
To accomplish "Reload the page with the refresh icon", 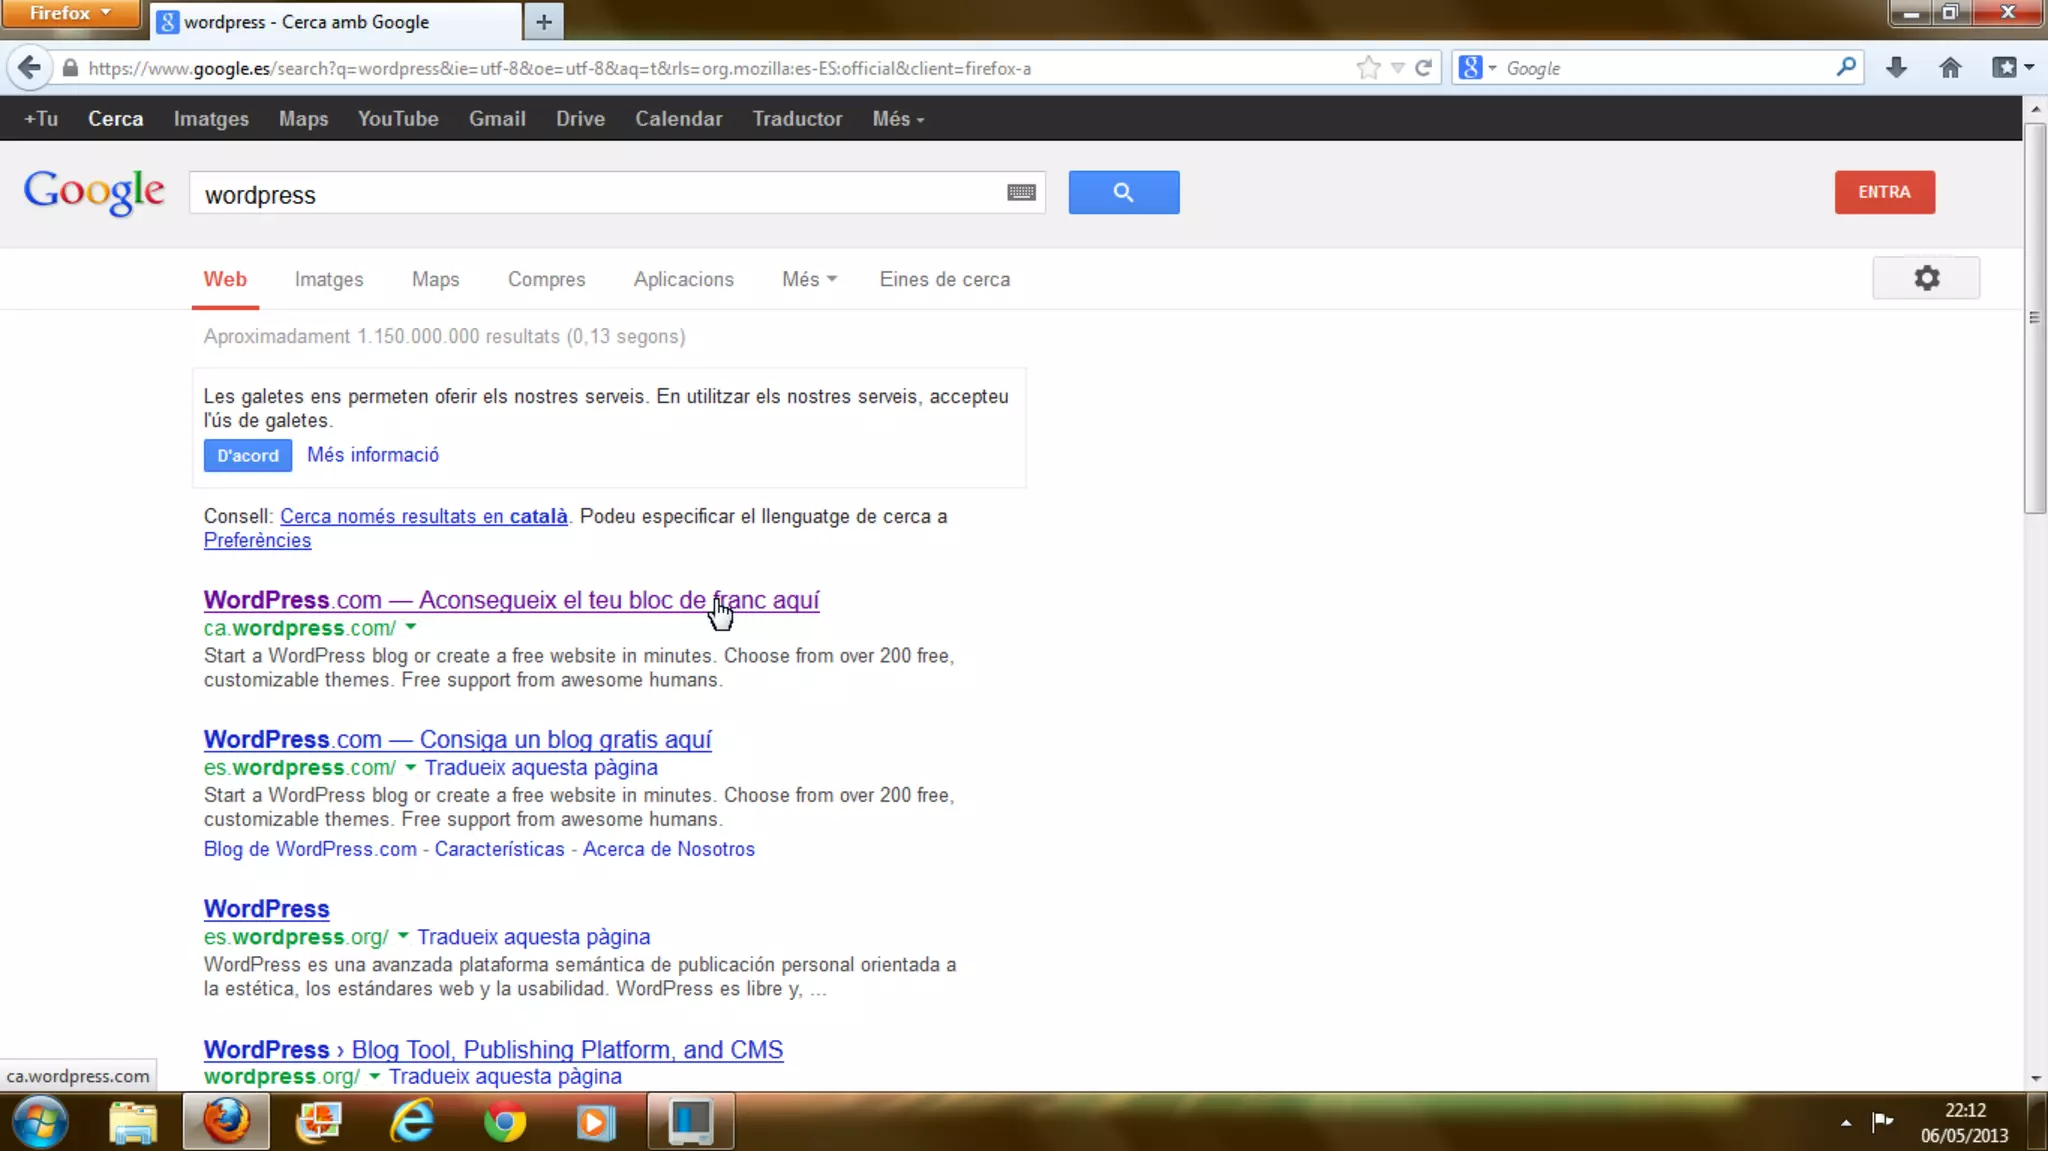I will pyautogui.click(x=1423, y=68).
